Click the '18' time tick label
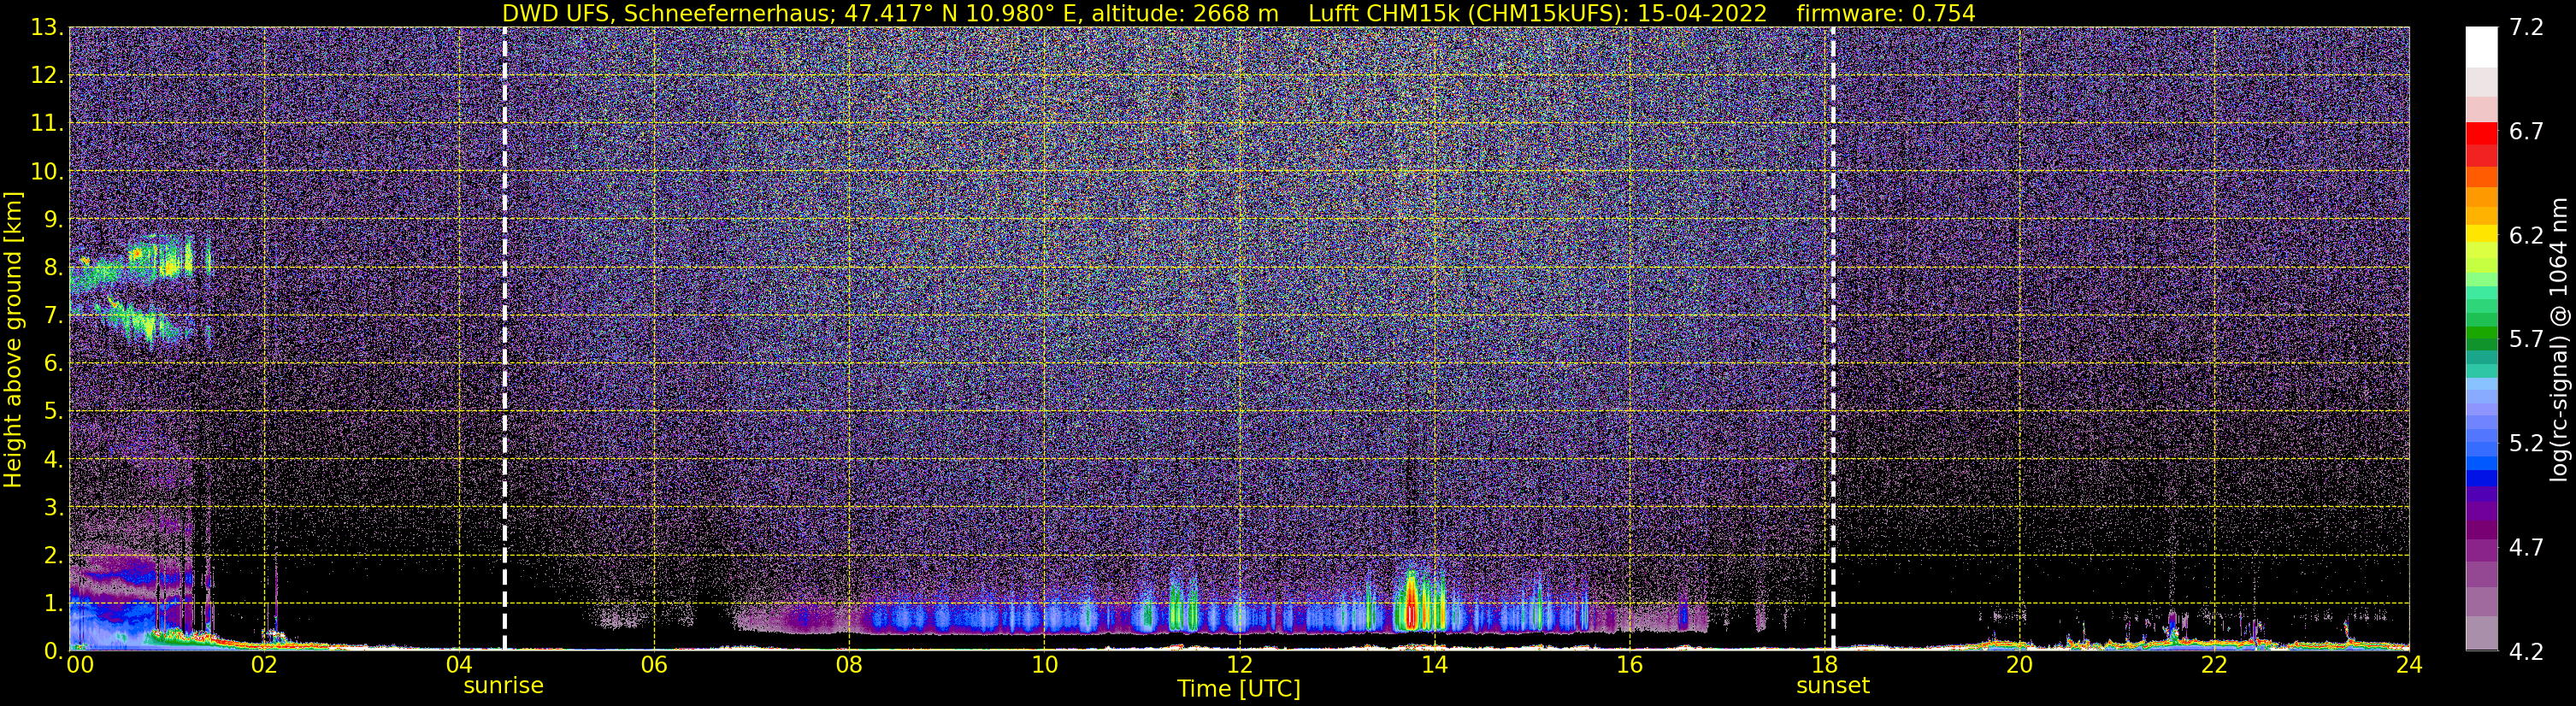 [x=1824, y=665]
